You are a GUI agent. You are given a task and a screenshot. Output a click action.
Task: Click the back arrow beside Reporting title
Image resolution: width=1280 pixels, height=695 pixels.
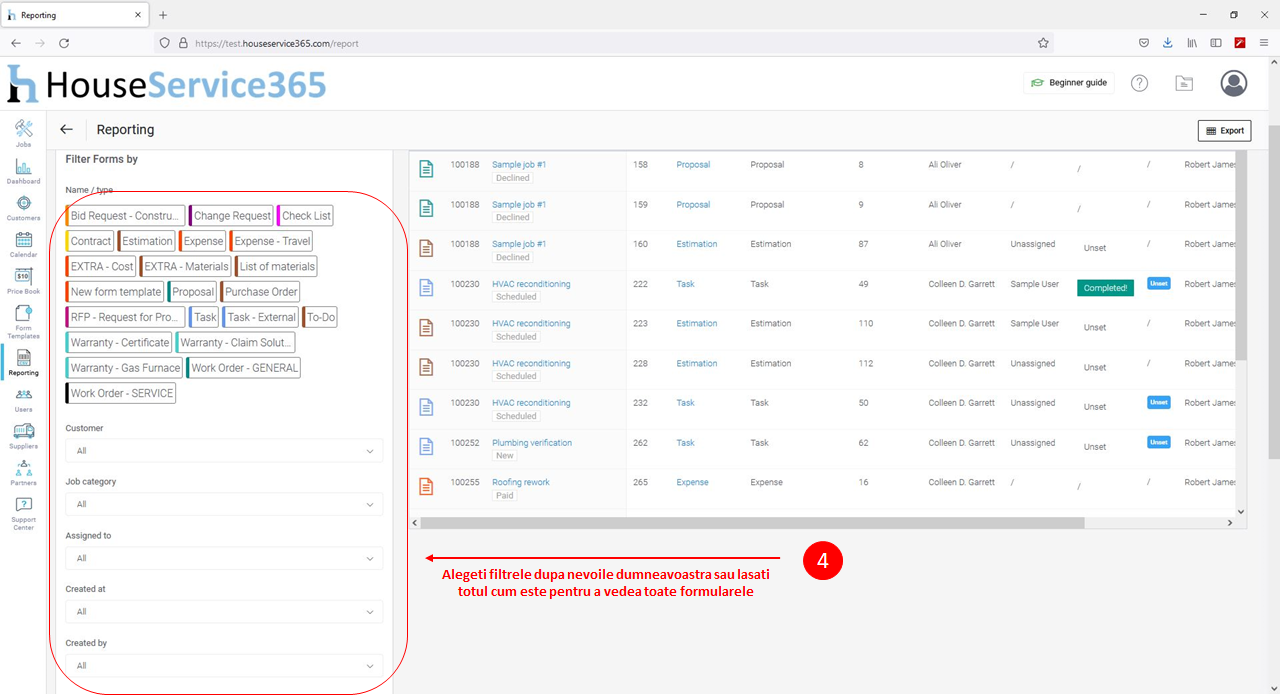(66, 129)
